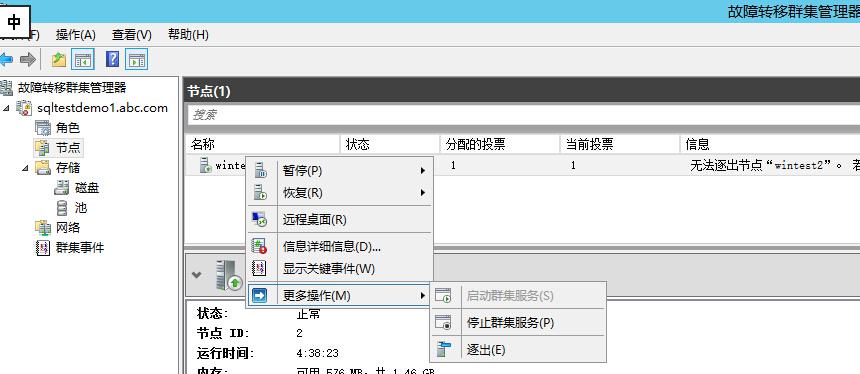The height and width of the screenshot is (374, 860).
Task: Click the 远程桌面 remote desktop icon
Action: [259, 219]
